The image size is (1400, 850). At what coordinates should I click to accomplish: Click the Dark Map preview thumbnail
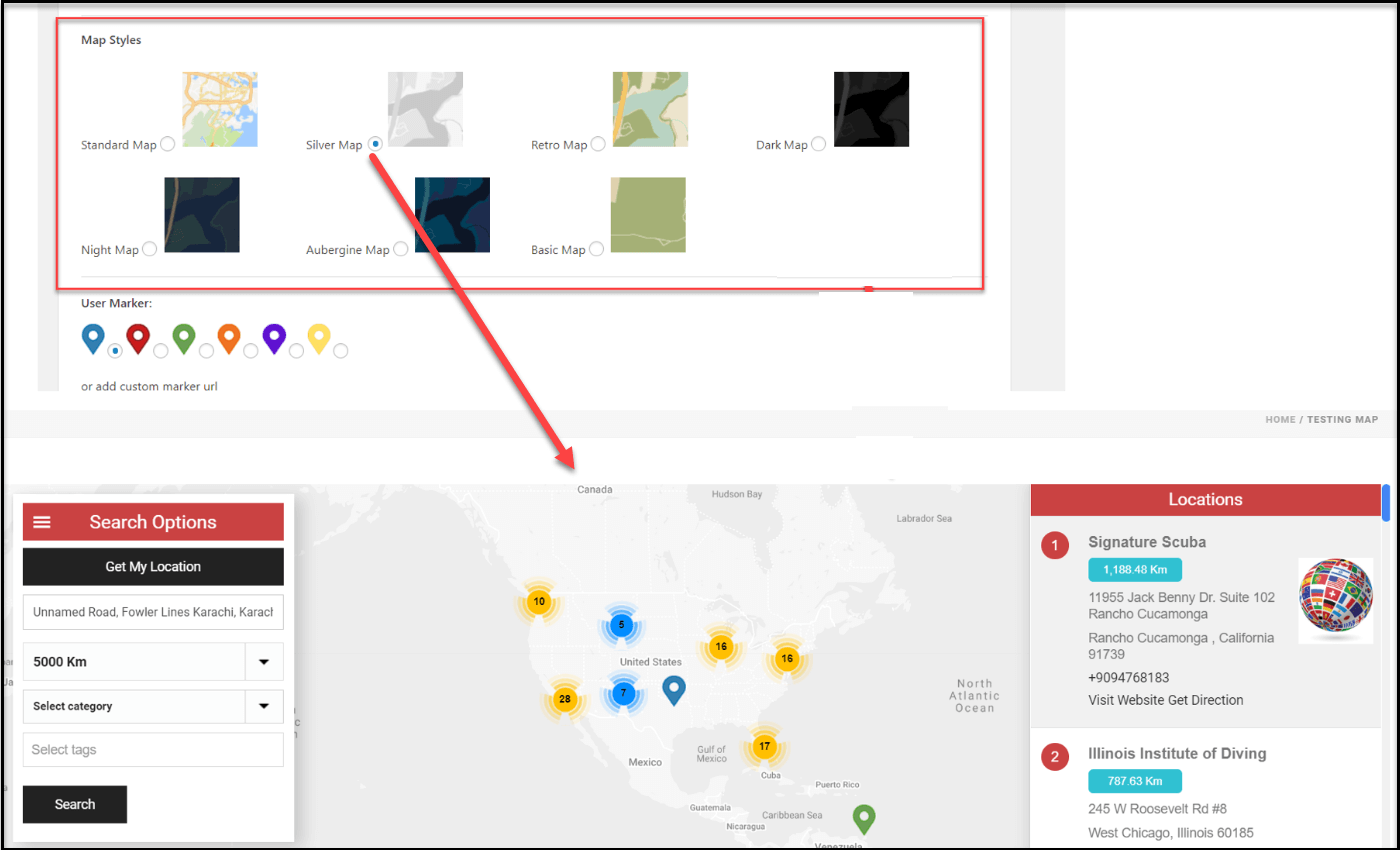[x=871, y=109]
